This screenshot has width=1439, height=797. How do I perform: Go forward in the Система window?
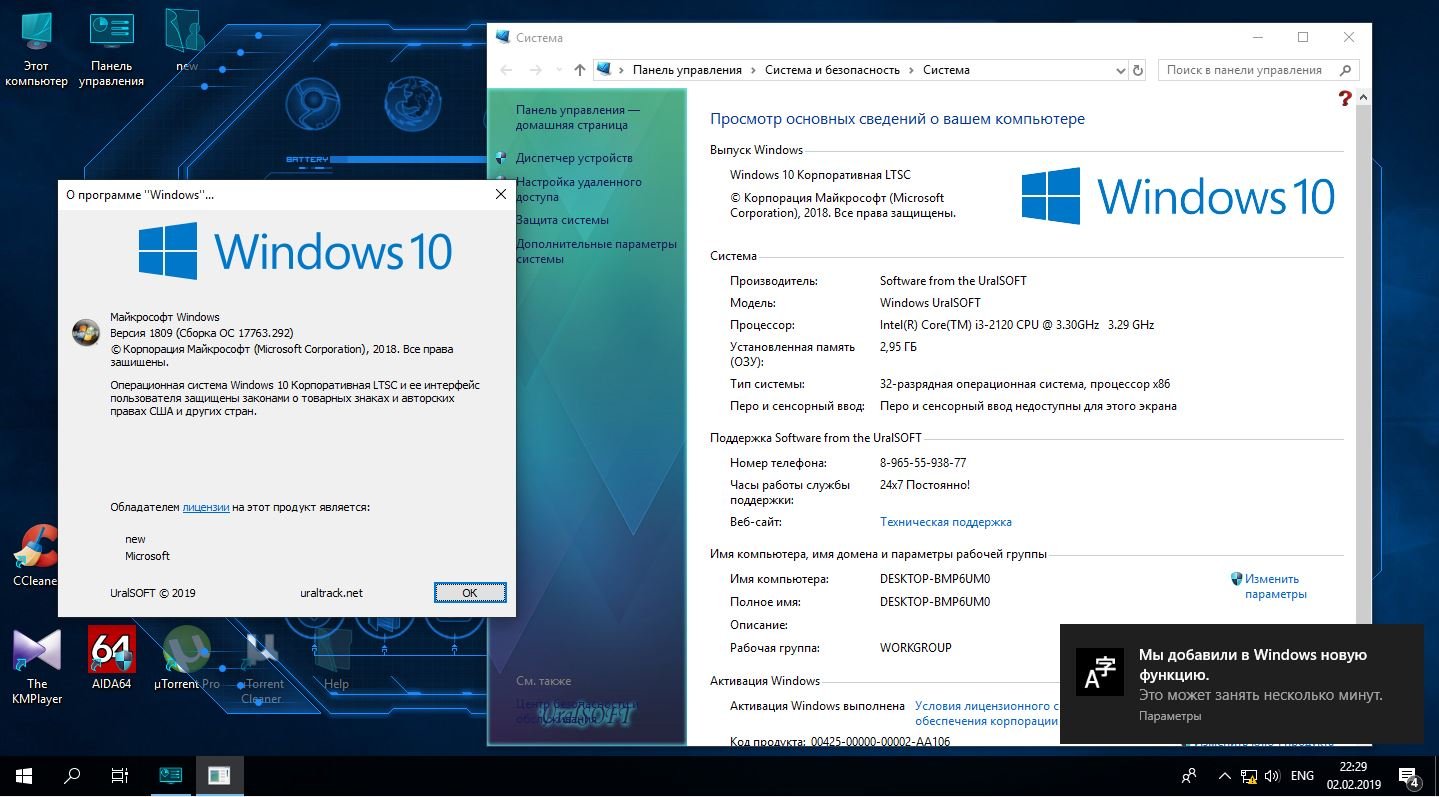click(536, 70)
